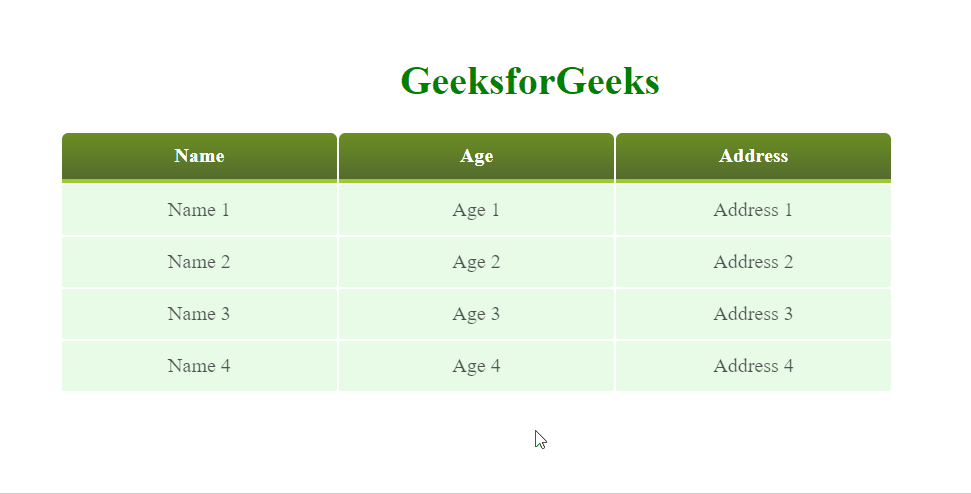Choose the Address 4 cell
Screen dimensions: 971x494
tap(753, 366)
